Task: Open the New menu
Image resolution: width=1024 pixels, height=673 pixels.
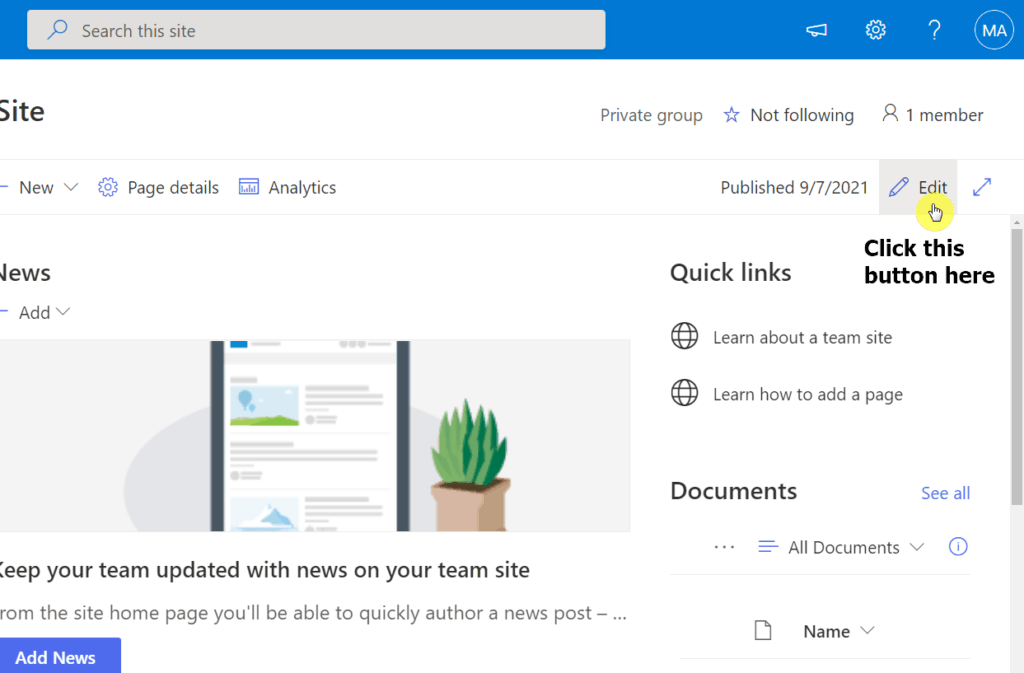Action: tap(39, 188)
